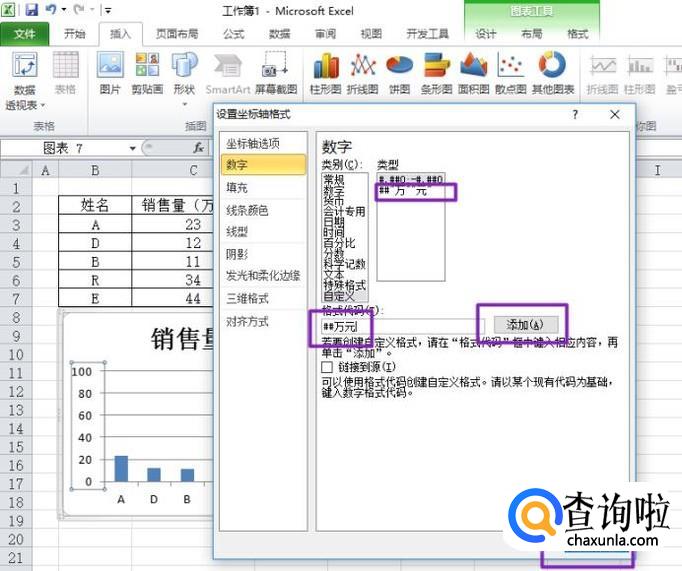The image size is (682, 571).
Task: Expand the Shapes dropdown arrow
Action: click(x=184, y=104)
